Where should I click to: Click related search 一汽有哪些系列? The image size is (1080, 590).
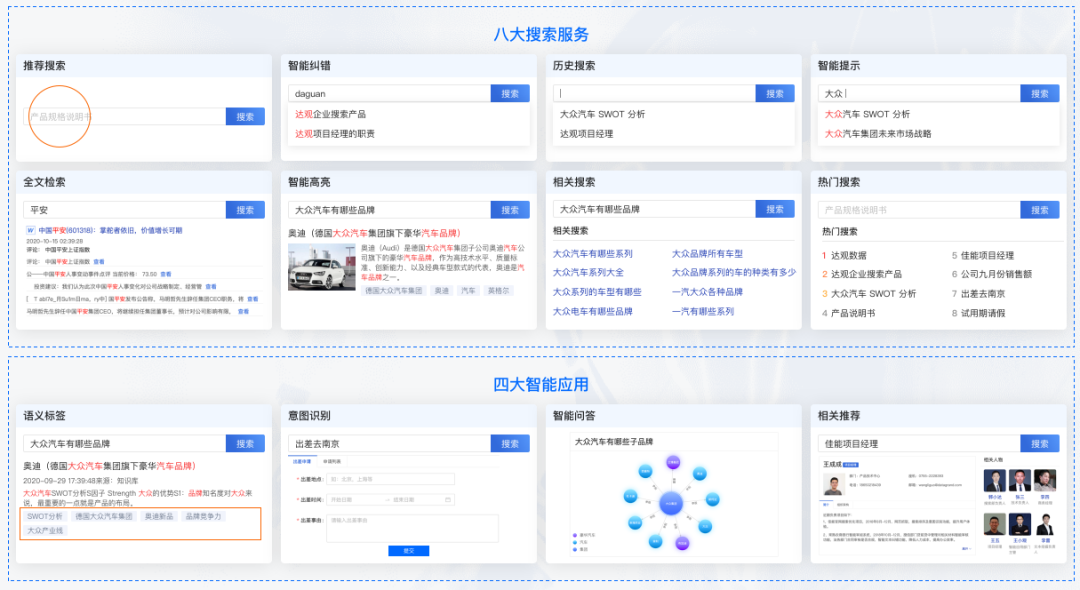click(703, 311)
